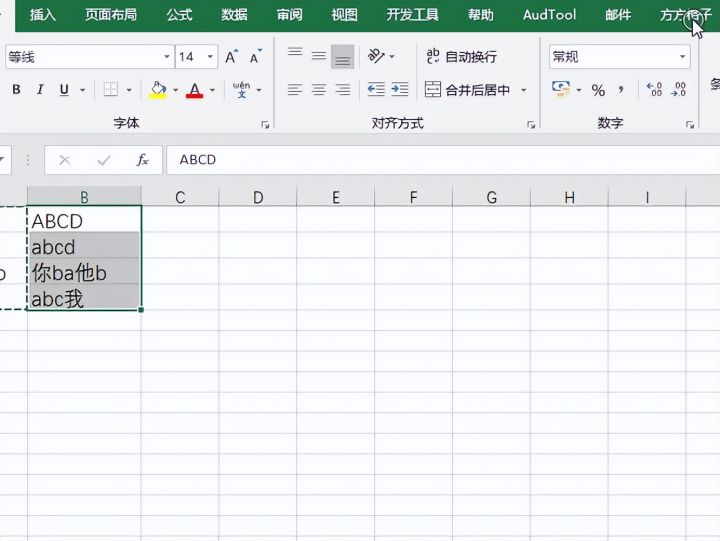Increase font size icon
This screenshot has height=541, width=720.
(231, 57)
